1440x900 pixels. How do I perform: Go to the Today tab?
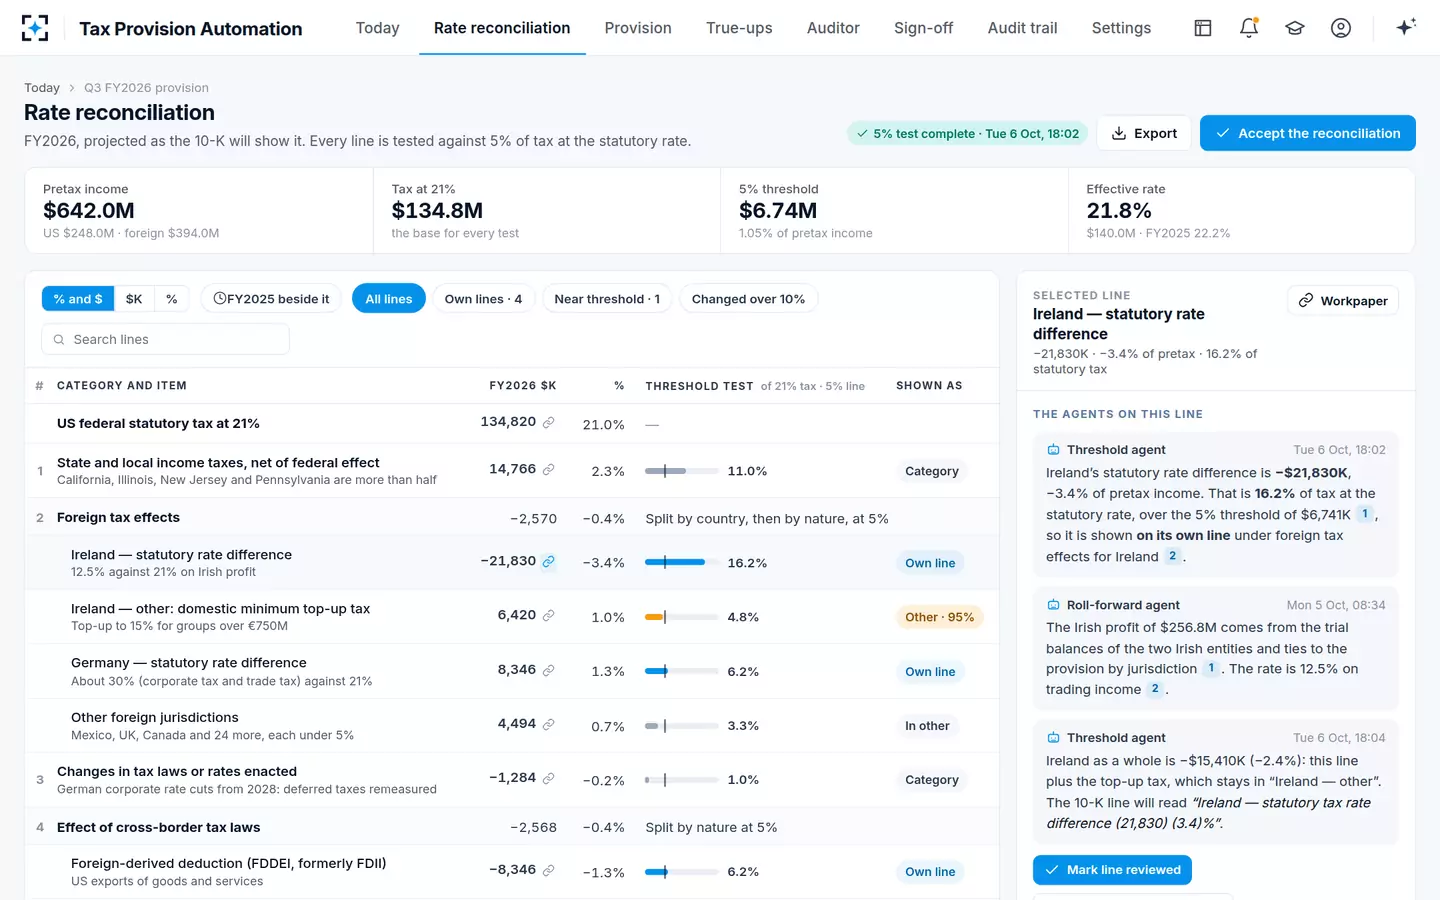(377, 28)
